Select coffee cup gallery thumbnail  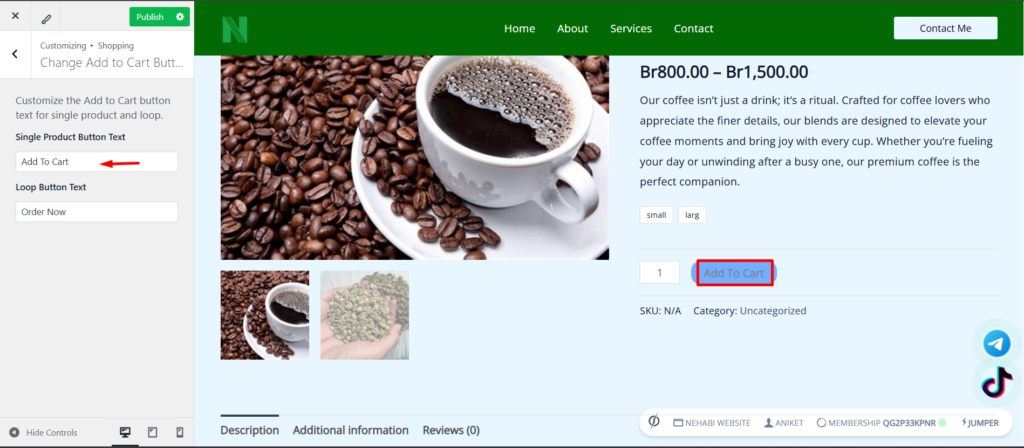[x=265, y=315]
